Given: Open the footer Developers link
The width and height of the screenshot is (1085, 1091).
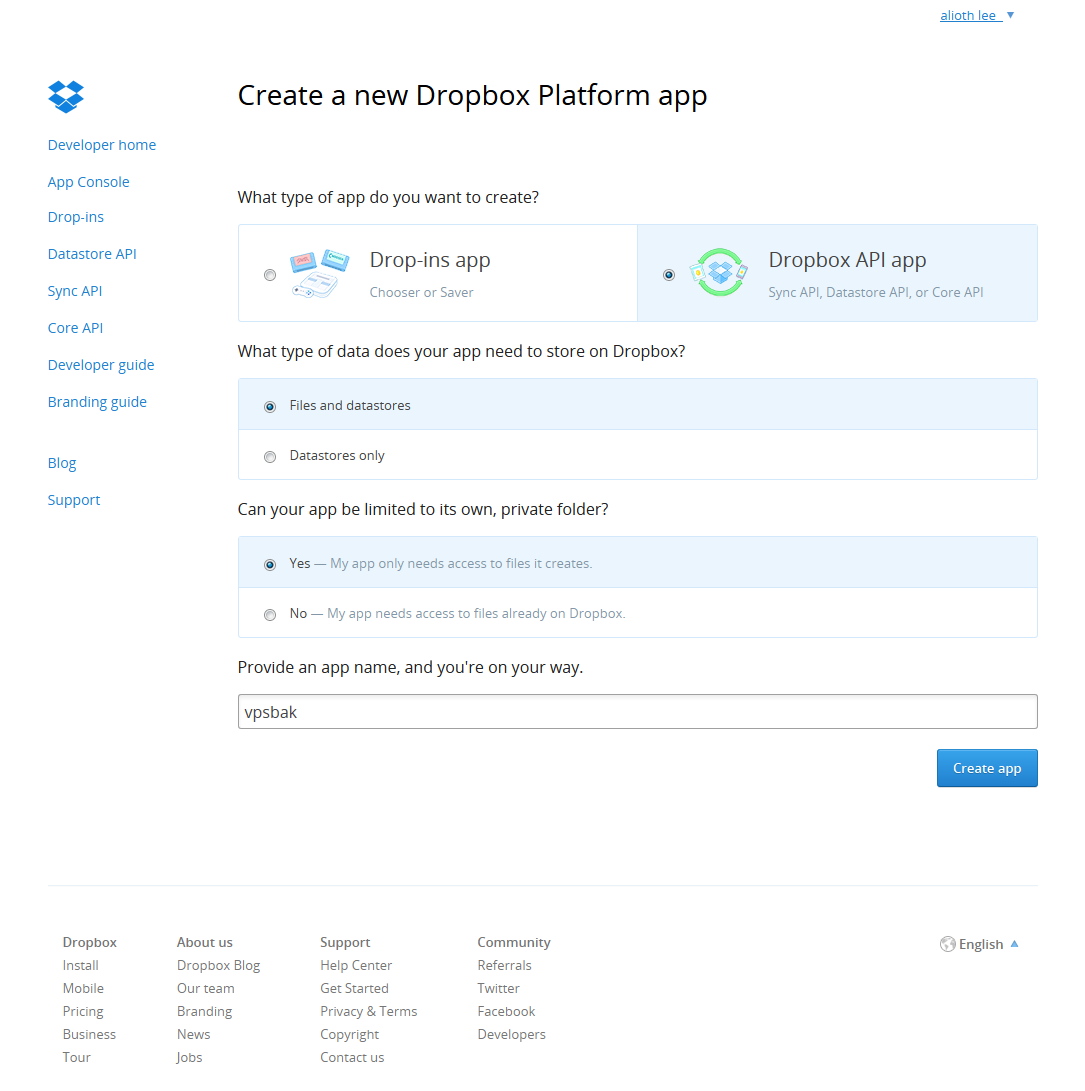Looking at the screenshot, I should [511, 1035].
